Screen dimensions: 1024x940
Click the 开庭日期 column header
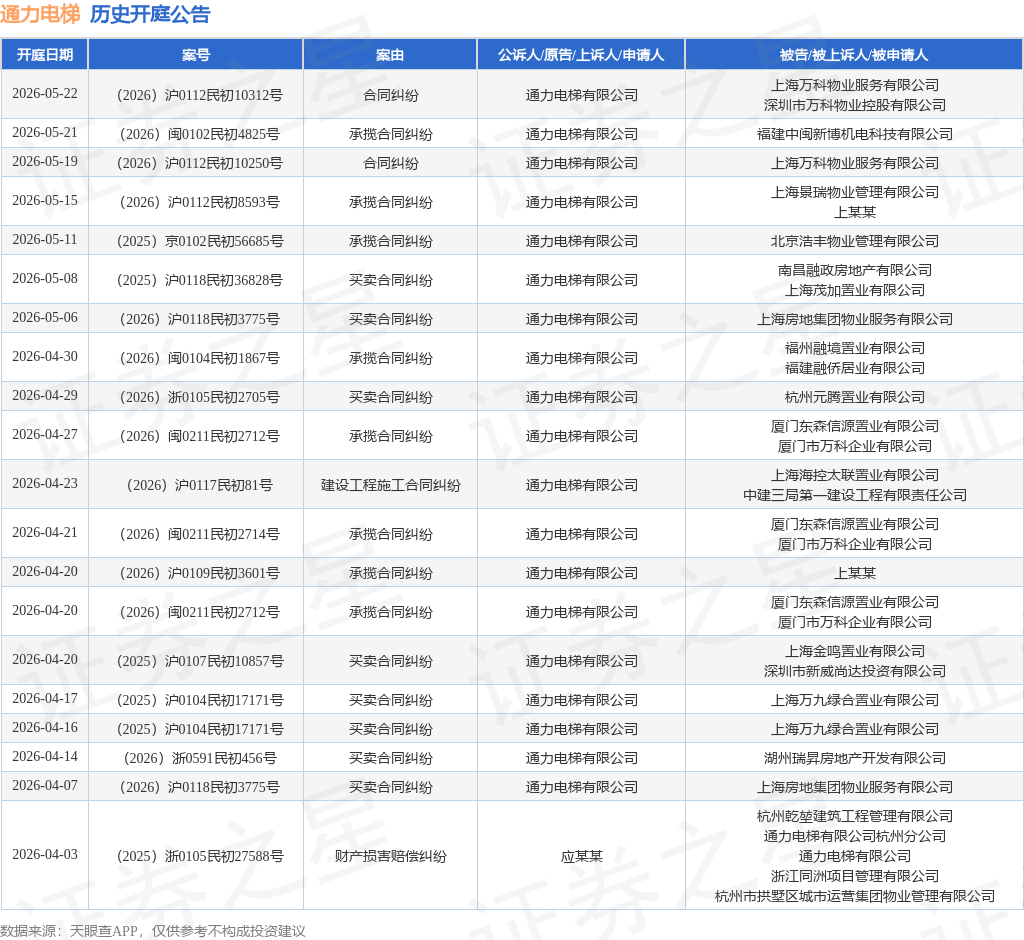[44, 55]
